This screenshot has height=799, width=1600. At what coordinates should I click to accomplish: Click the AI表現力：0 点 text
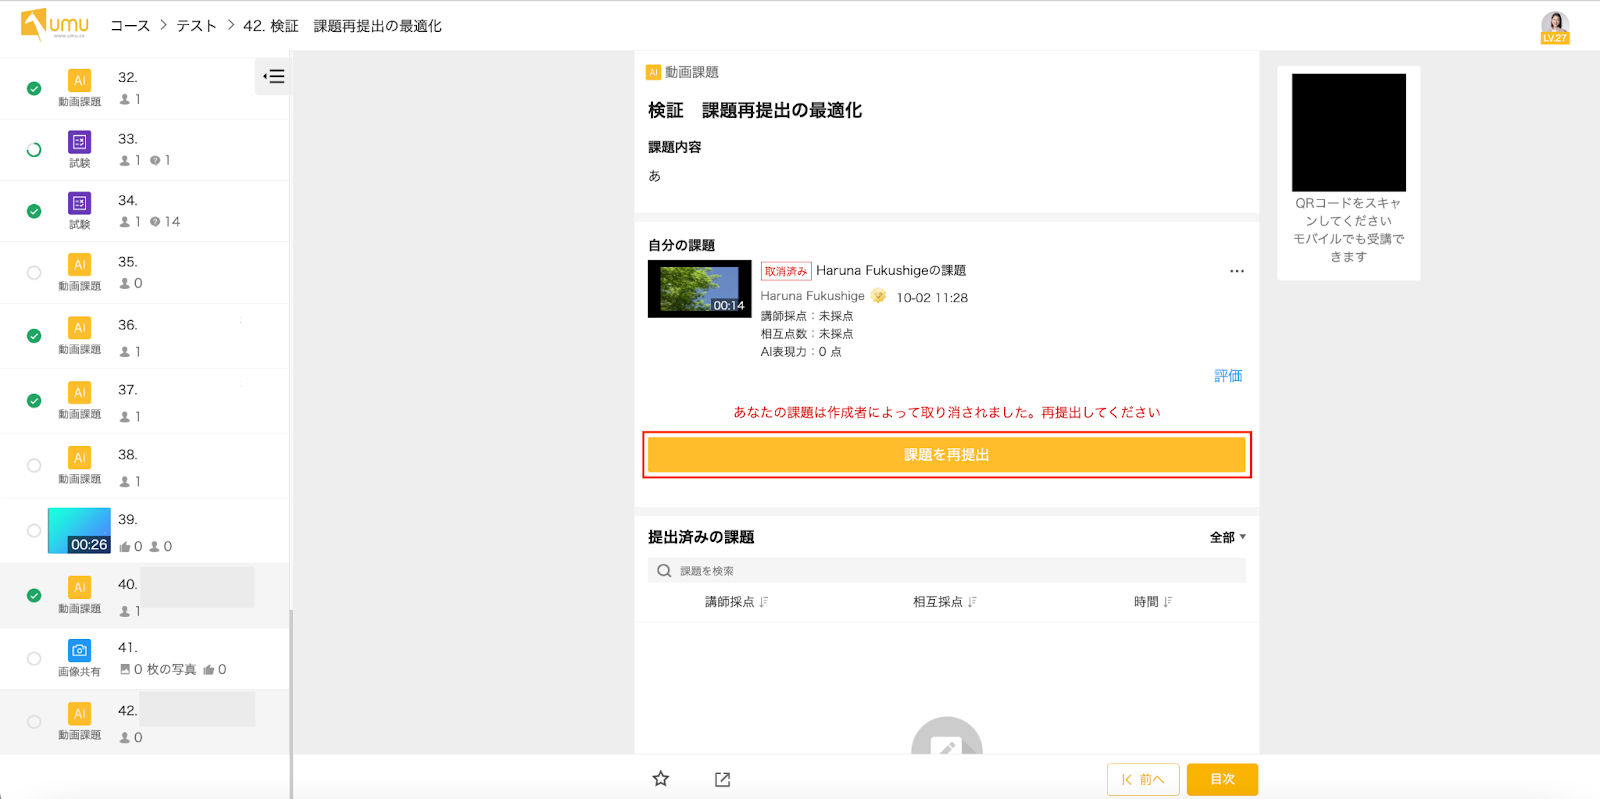tap(801, 352)
